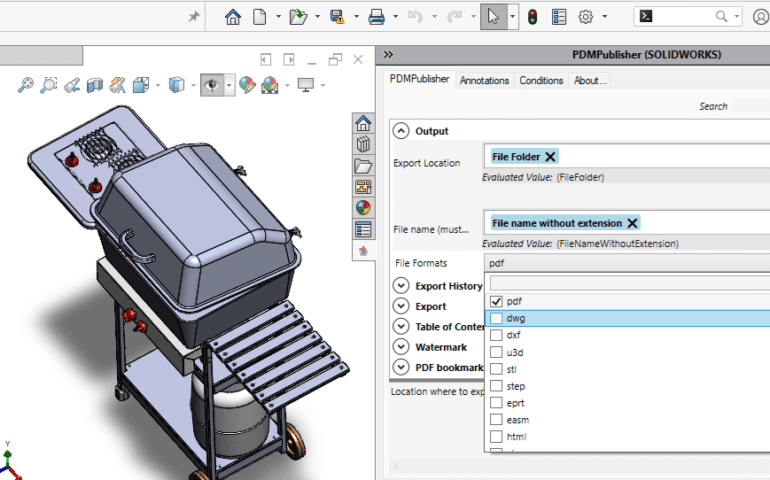Open Hide/Show Items dropdown arrow
The image size is (770, 480).
[x=229, y=85]
